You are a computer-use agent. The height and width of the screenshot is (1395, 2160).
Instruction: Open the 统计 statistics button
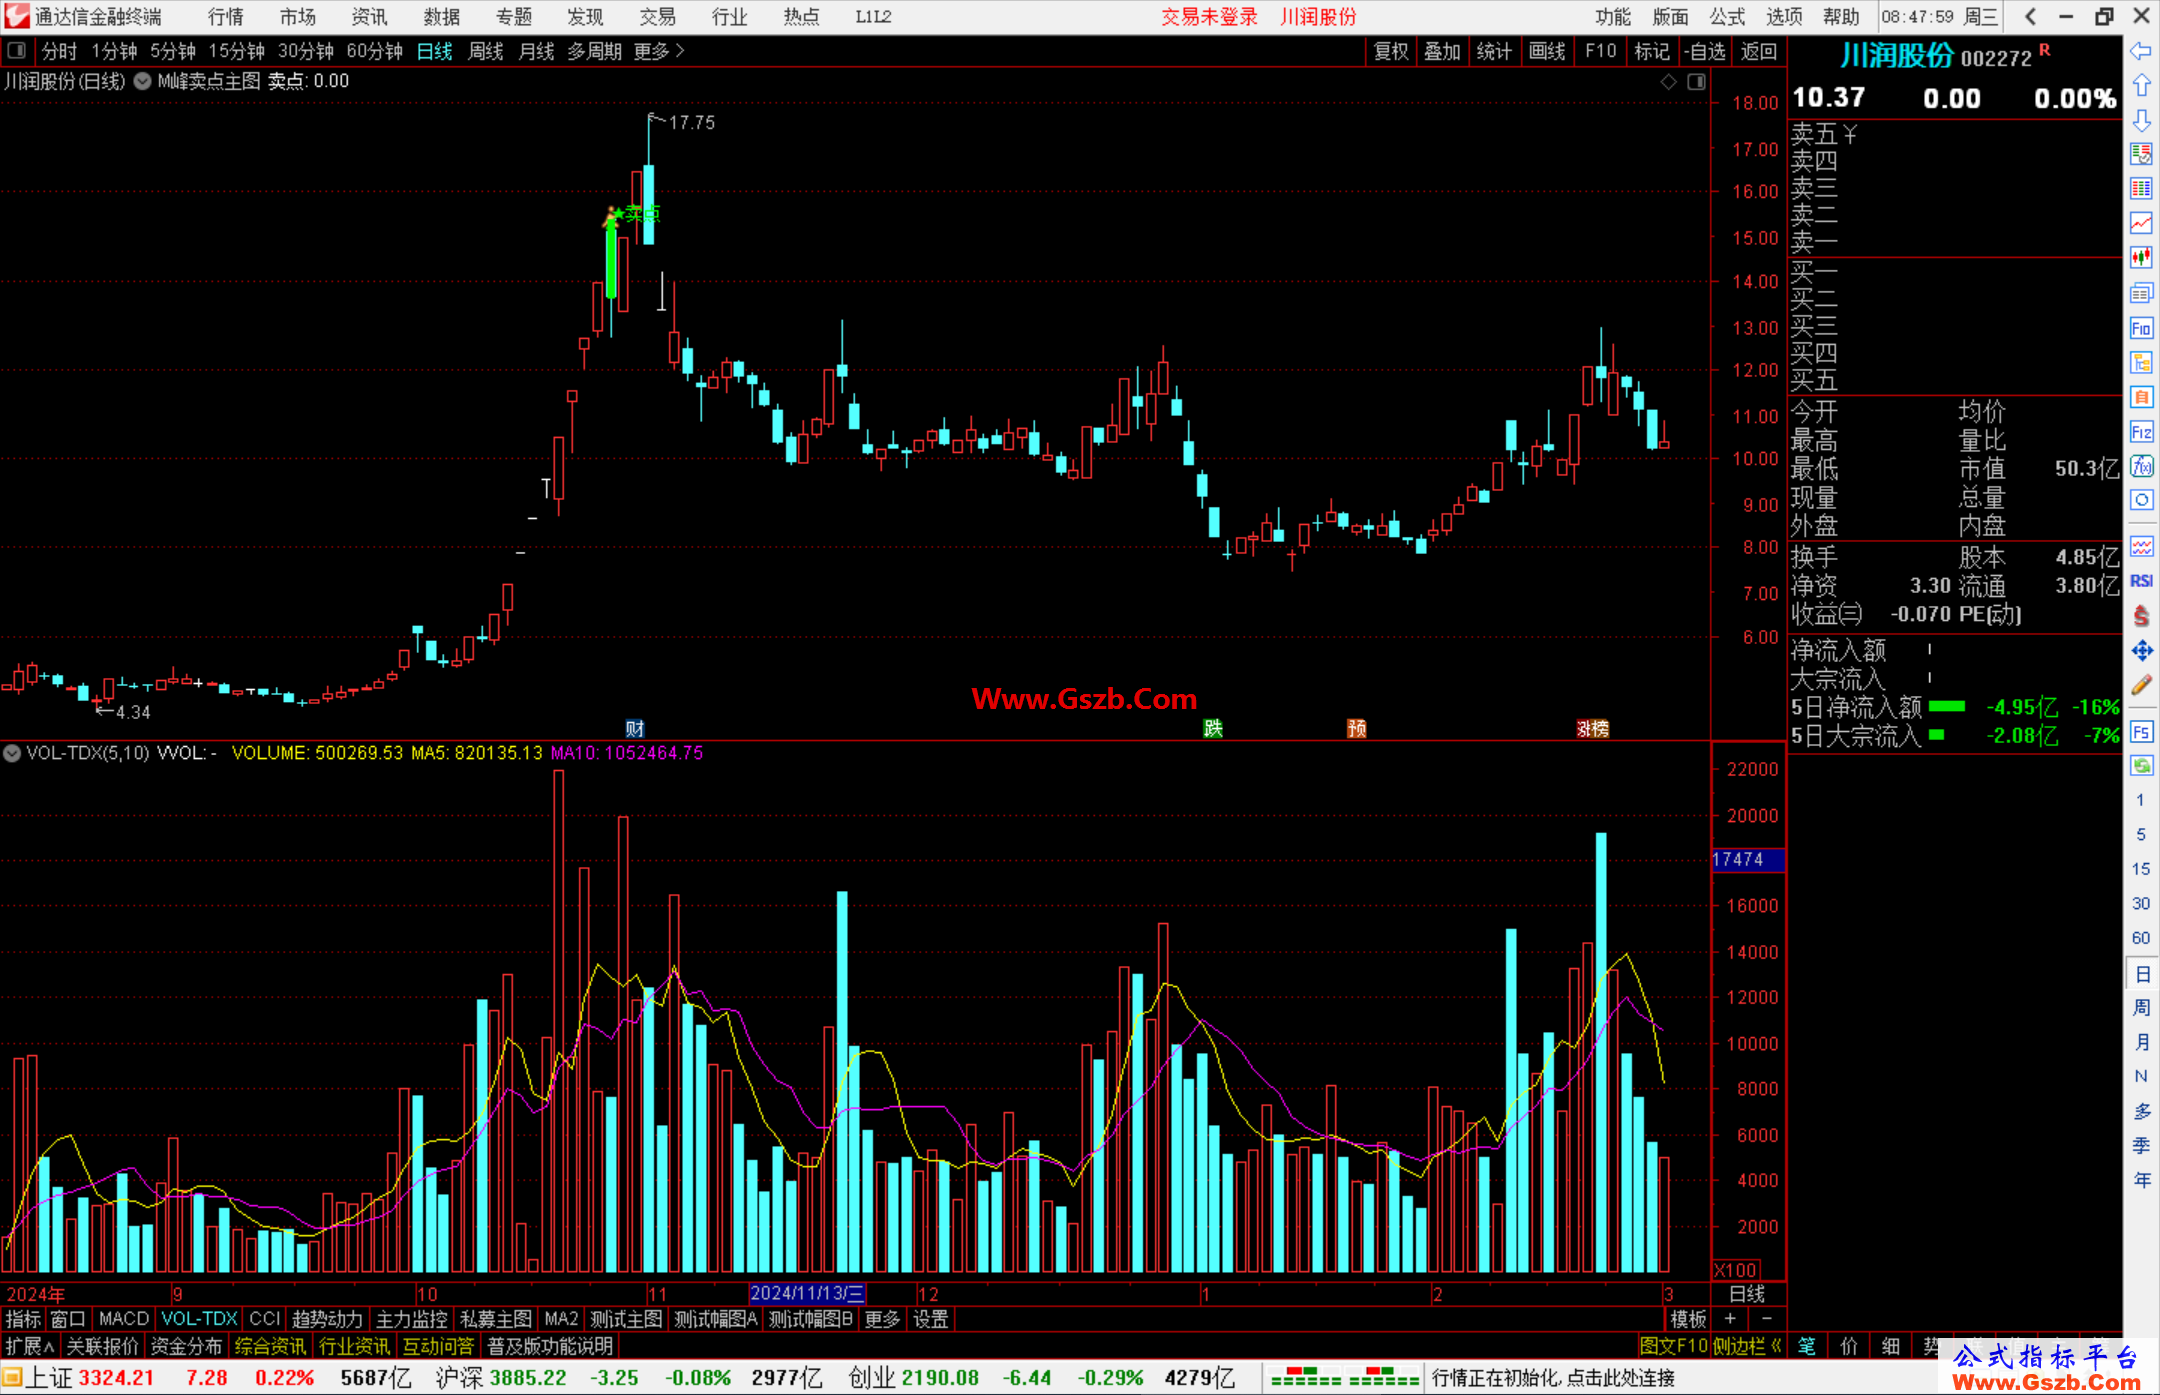1494,51
